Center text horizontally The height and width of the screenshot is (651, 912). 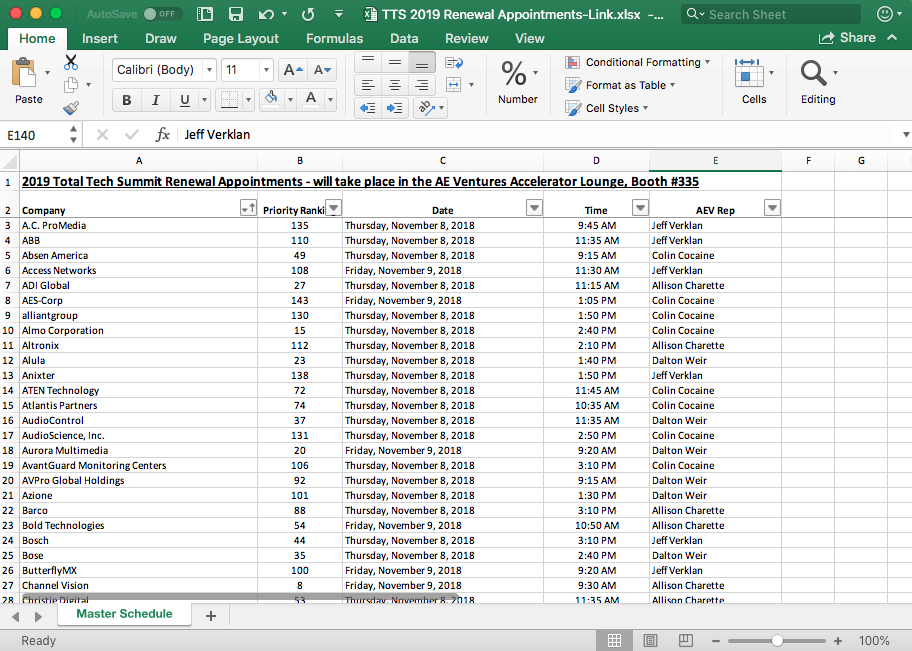(x=395, y=85)
